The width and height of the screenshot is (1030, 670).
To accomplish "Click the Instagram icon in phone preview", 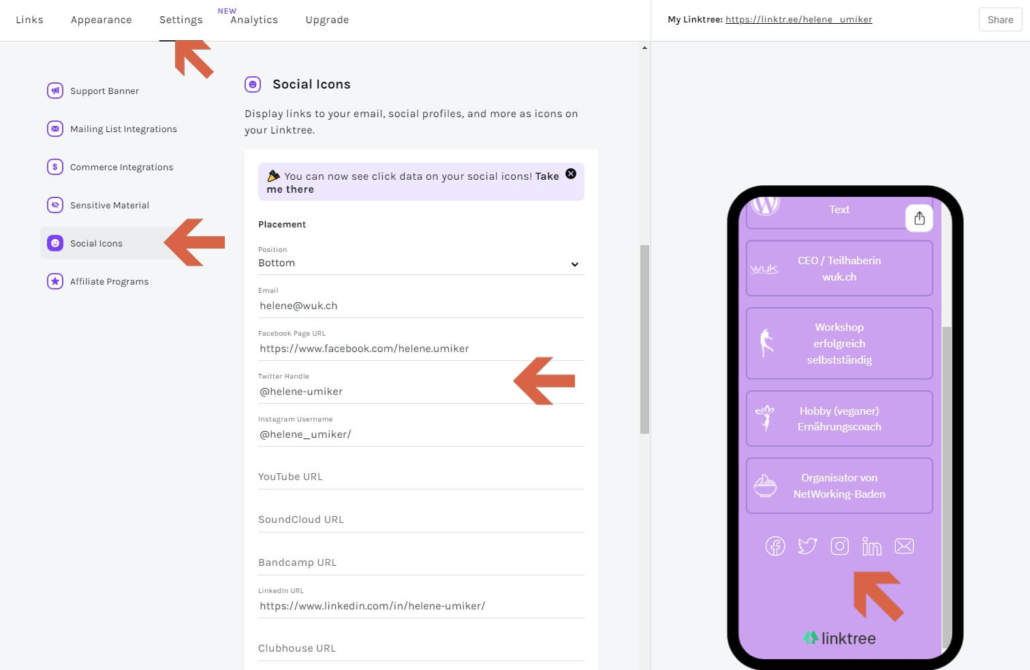I will [840, 546].
